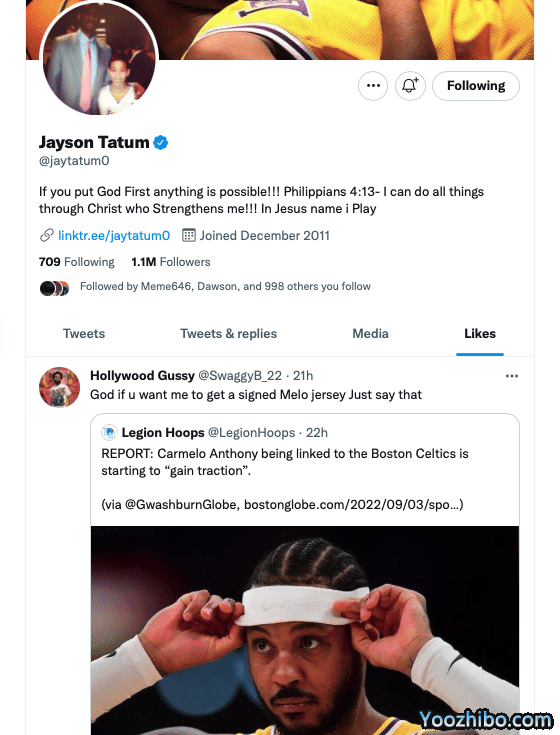Open the 1.1M Followers list
Image resolution: width=560 pixels, height=735 pixels.
pos(171,262)
